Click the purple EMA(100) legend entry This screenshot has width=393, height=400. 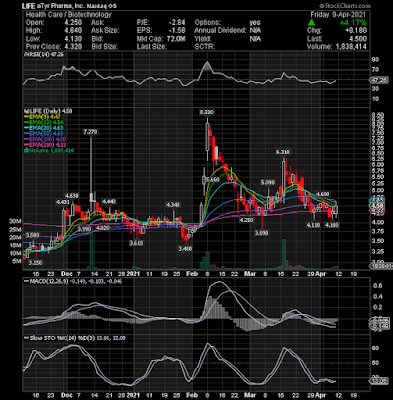point(45,139)
